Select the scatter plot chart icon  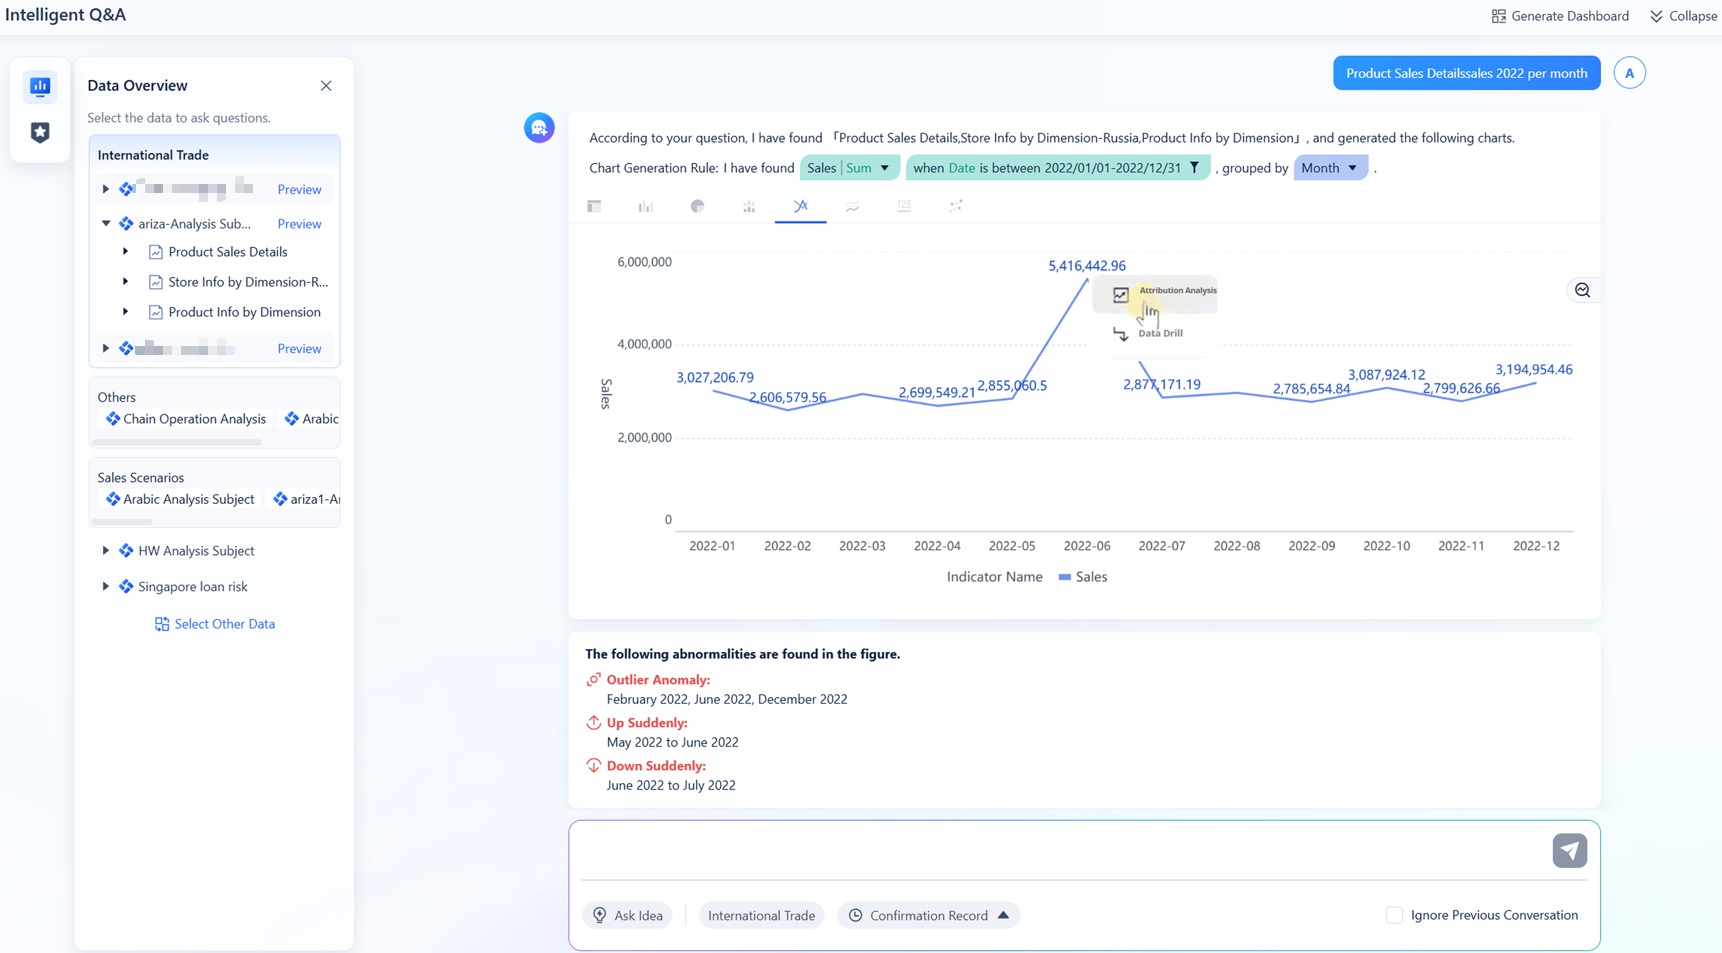coord(955,206)
